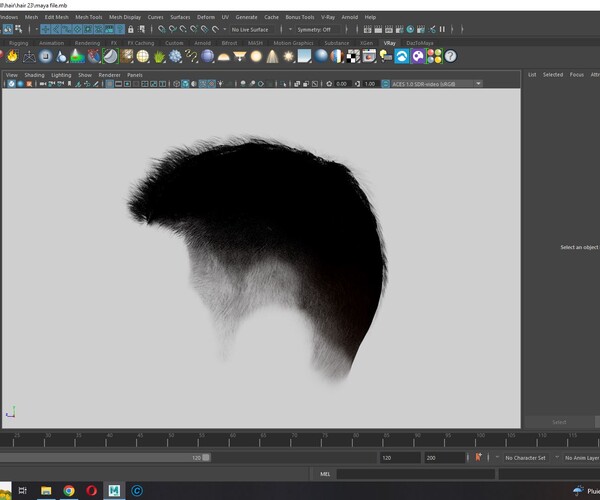The image size is (600, 500).
Task: Click the viewport gamma value field 1.00
Action: click(370, 84)
